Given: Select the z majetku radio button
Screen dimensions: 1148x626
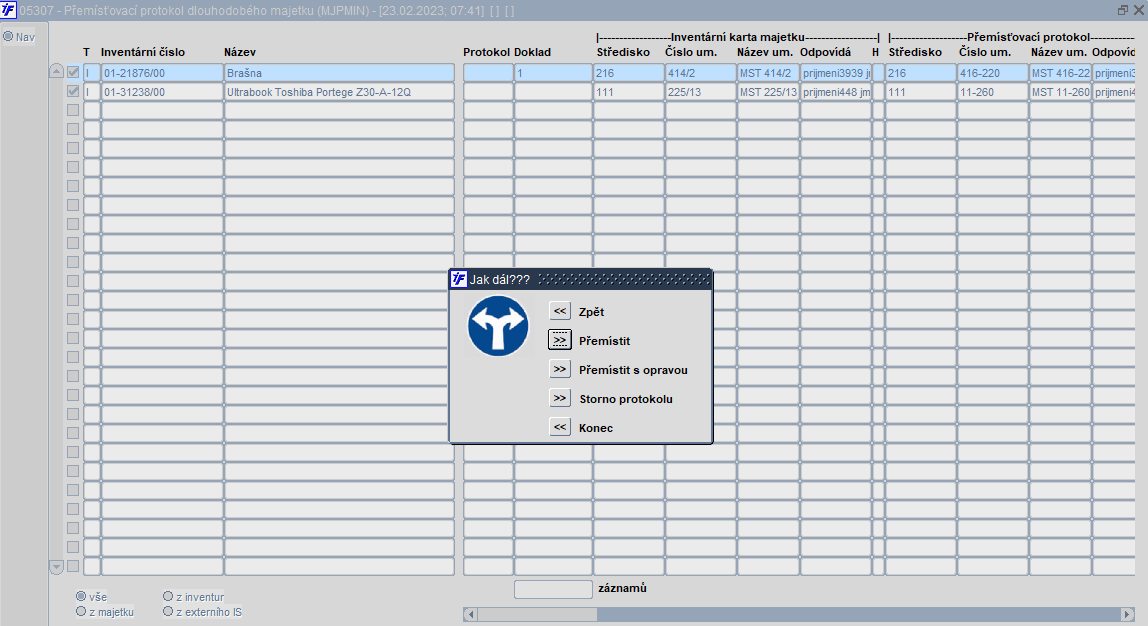Looking at the screenshot, I should (81, 611).
